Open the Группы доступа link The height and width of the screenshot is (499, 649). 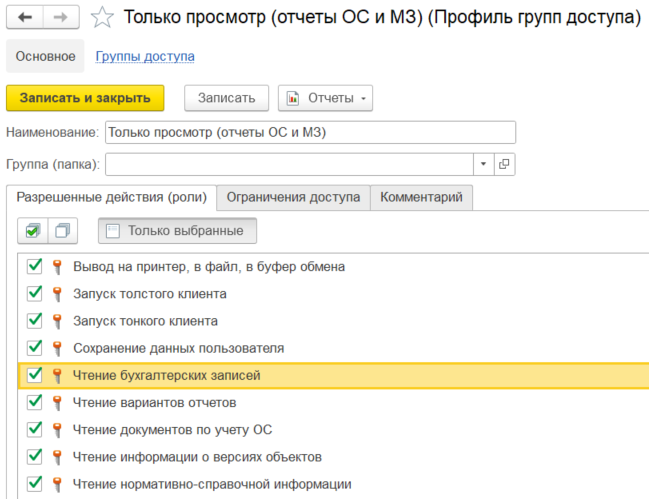coord(145,56)
